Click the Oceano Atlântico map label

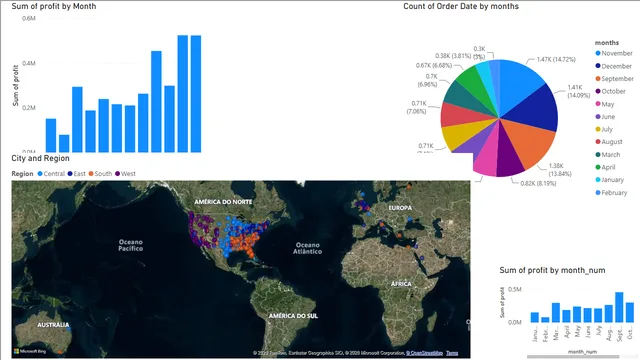(x=307, y=248)
